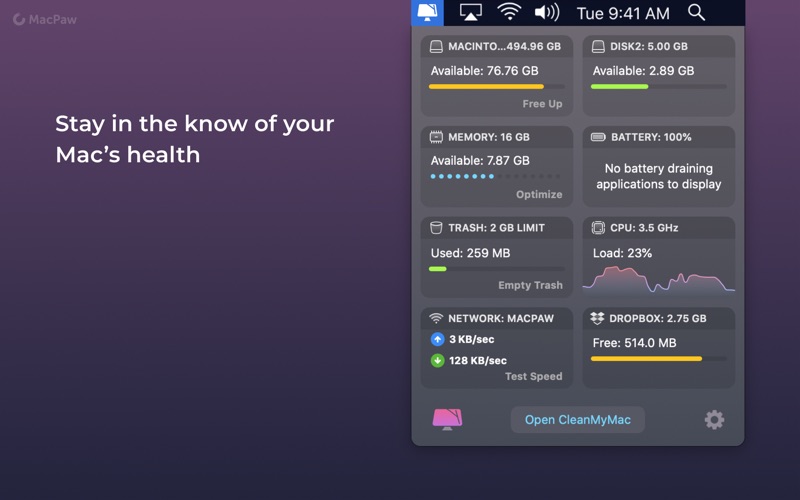800x500 pixels.
Task: Open the AirPlay display menu icon
Action: click(x=470, y=12)
